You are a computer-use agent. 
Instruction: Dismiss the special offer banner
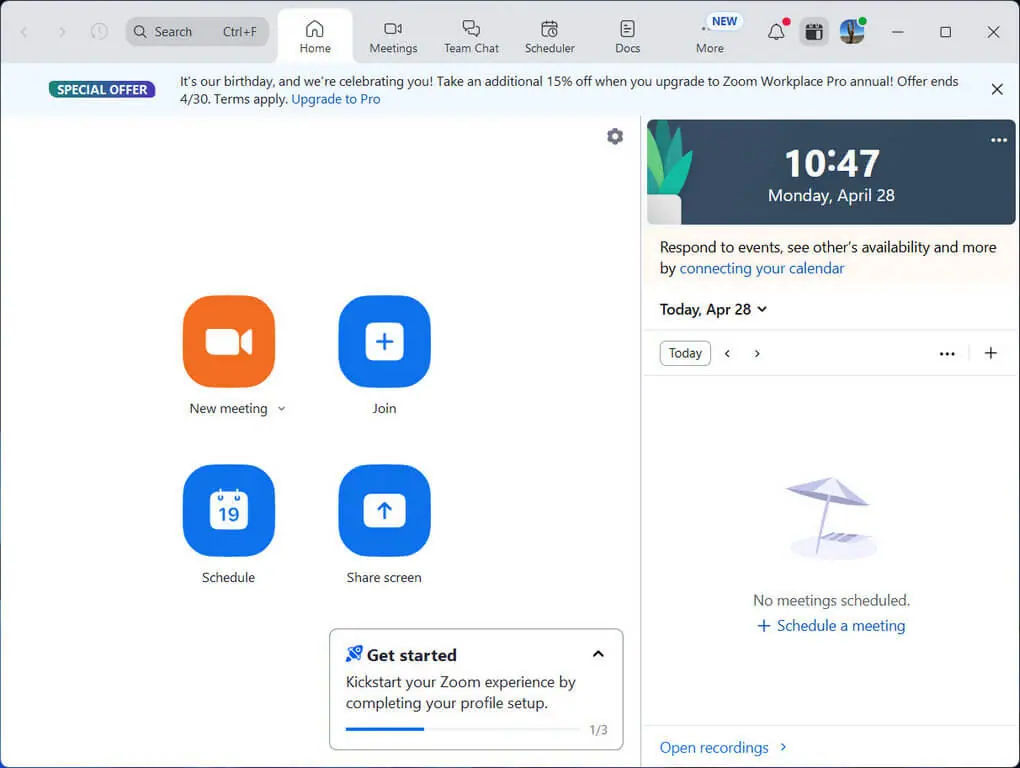[x=997, y=90]
